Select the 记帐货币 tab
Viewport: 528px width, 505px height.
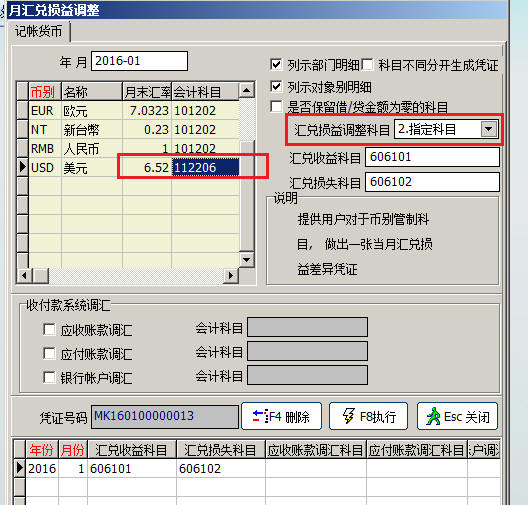pyautogui.click(x=38, y=31)
